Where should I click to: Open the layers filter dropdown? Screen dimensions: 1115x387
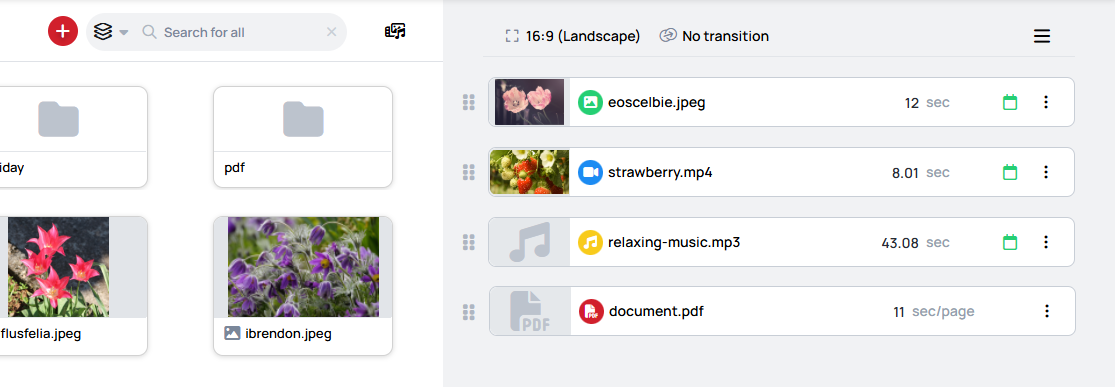click(x=111, y=32)
